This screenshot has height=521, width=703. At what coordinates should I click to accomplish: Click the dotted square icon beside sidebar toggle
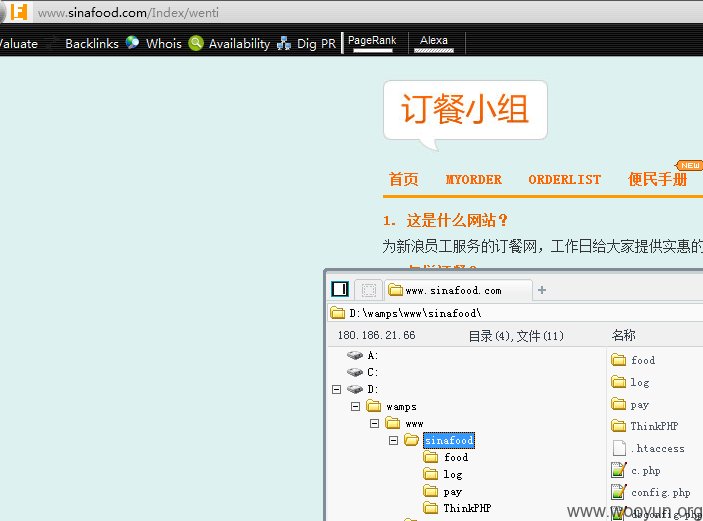369,290
